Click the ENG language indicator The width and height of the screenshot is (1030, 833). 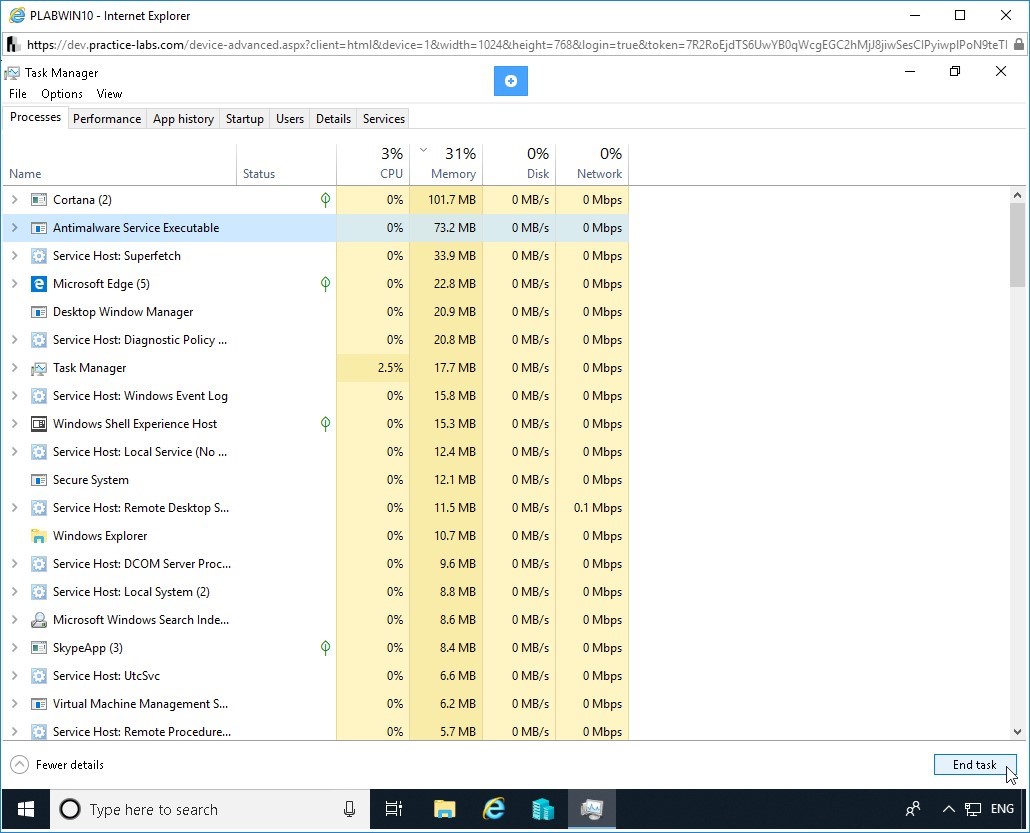(1002, 809)
